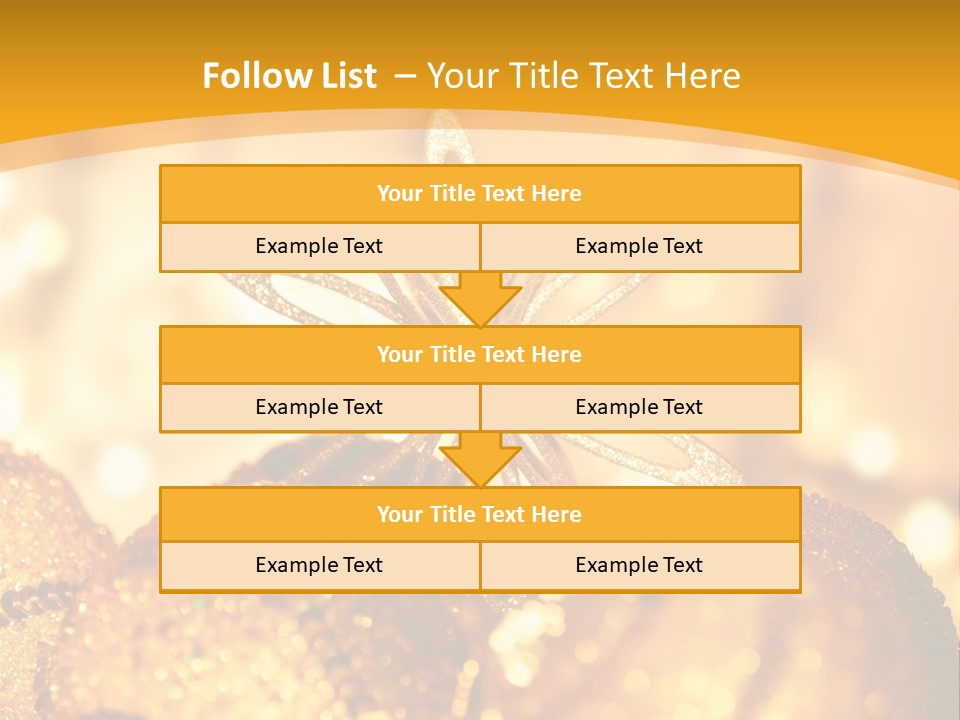
Task: Click the top block's orange title bar
Action: [480, 194]
